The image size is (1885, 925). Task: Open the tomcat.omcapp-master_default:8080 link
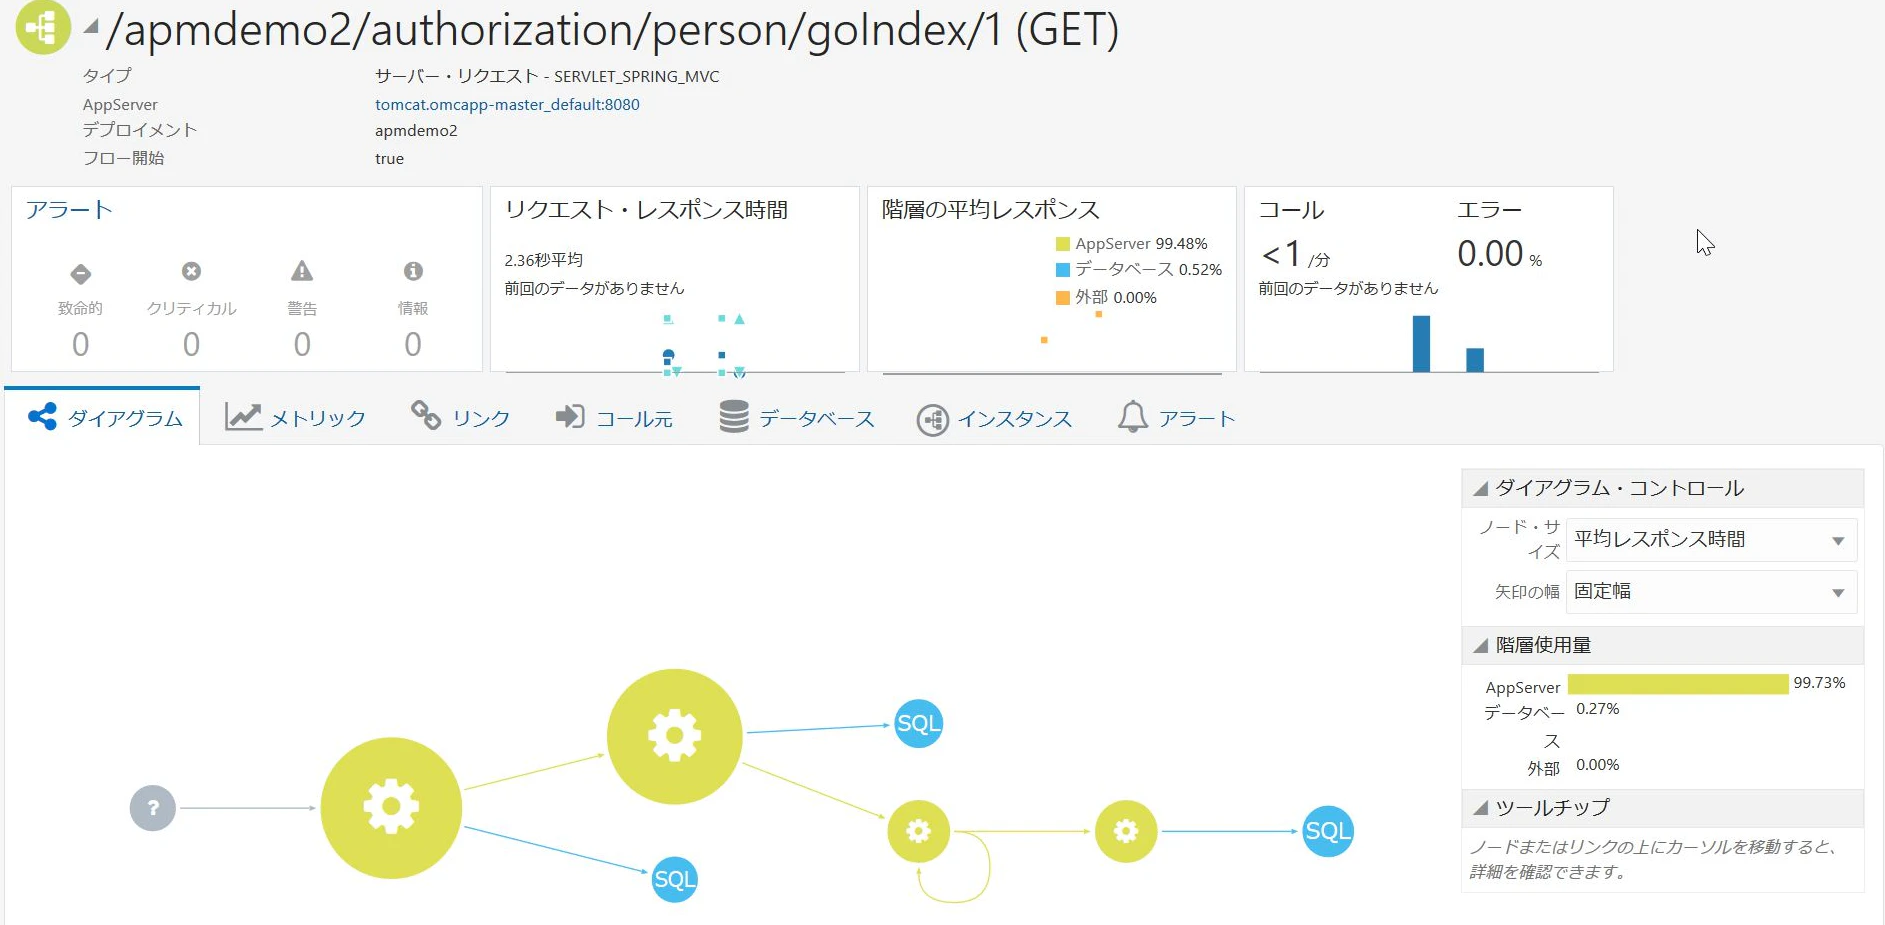pos(507,104)
